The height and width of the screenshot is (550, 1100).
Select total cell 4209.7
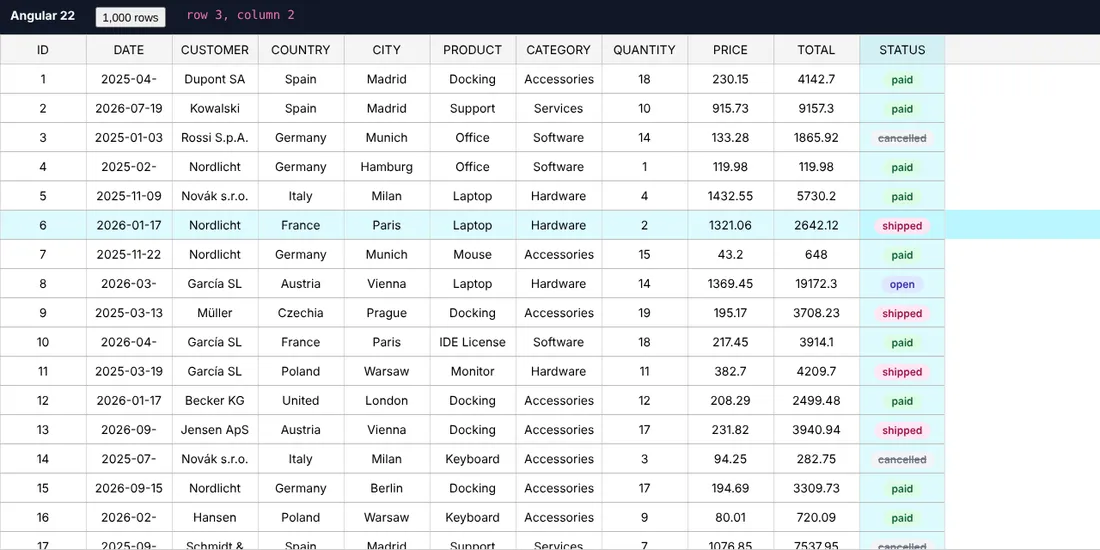pyautogui.click(x=817, y=372)
